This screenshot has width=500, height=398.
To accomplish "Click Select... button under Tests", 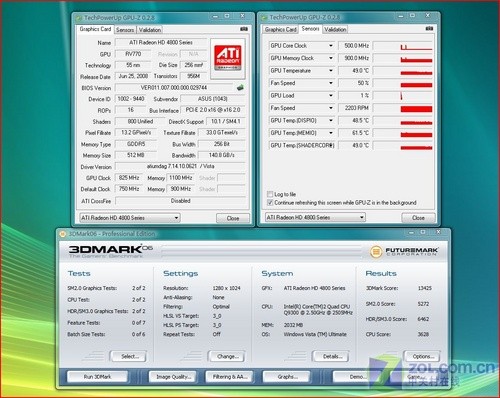I will click(x=130, y=356).
